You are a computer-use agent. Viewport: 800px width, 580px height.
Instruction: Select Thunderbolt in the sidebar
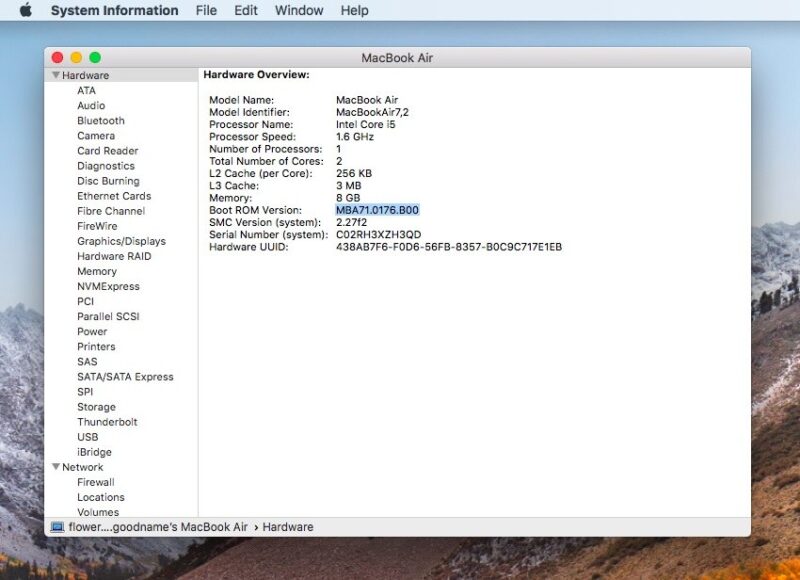point(107,422)
